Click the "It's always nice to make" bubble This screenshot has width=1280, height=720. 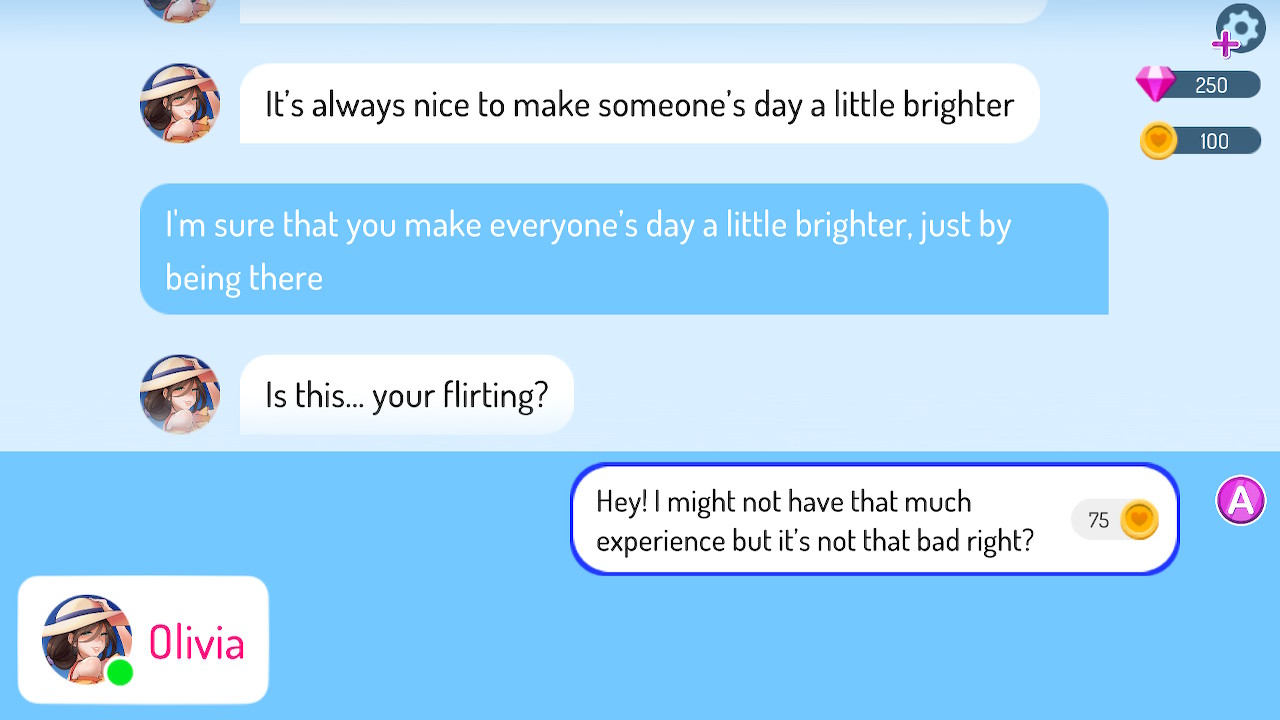(x=640, y=103)
